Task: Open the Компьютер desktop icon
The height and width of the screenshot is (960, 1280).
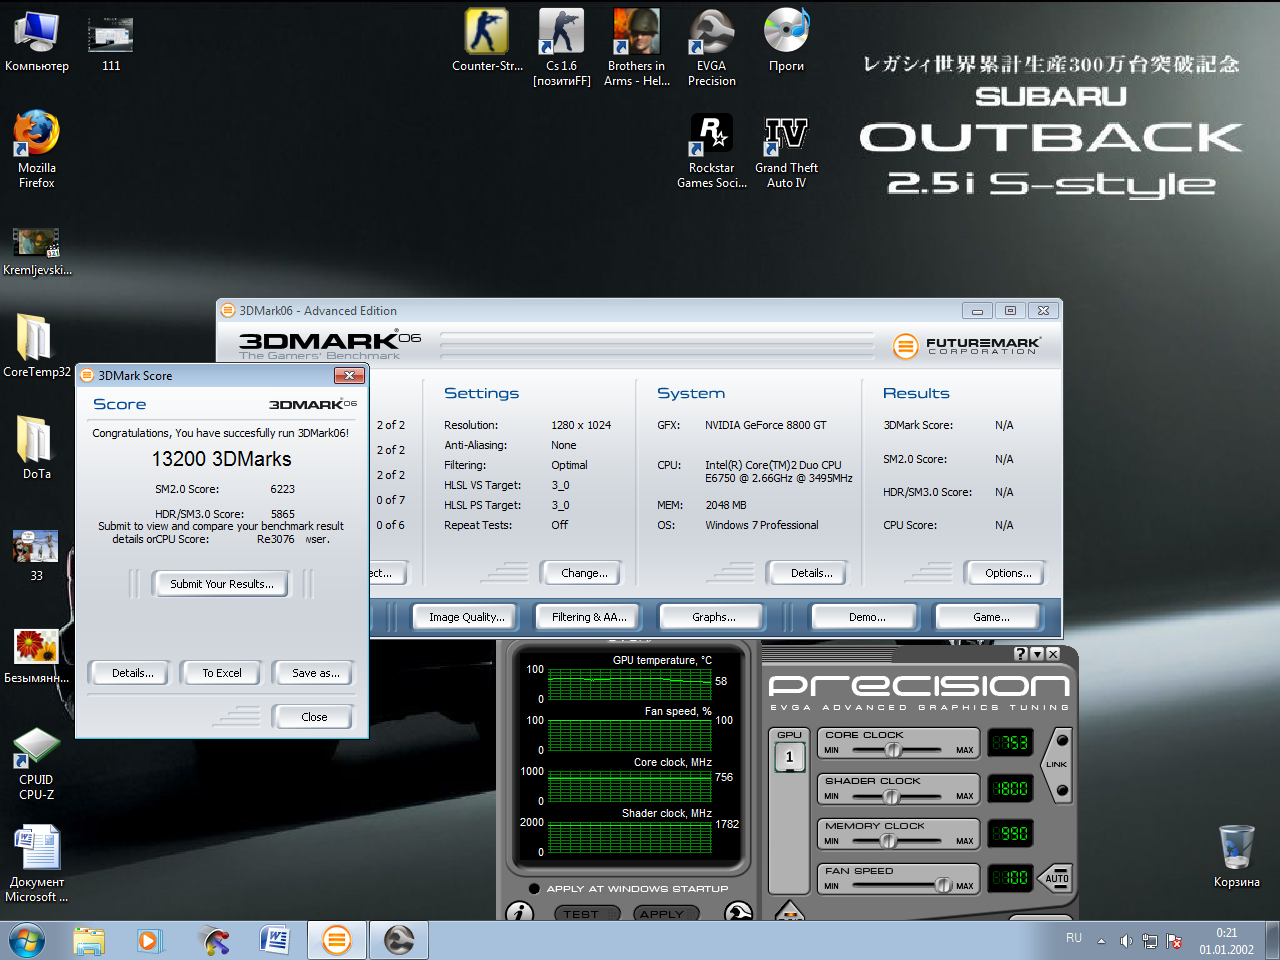Action: pos(37,42)
